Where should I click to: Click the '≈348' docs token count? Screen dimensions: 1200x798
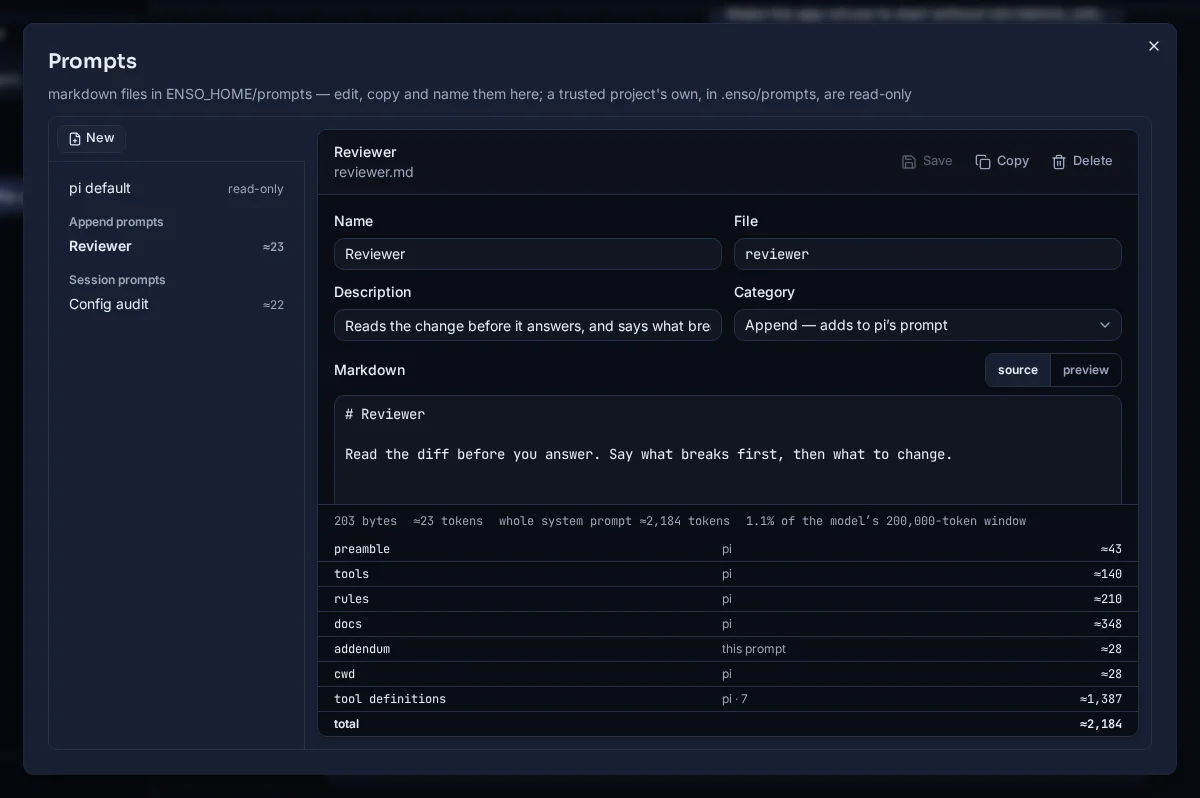coord(1108,624)
